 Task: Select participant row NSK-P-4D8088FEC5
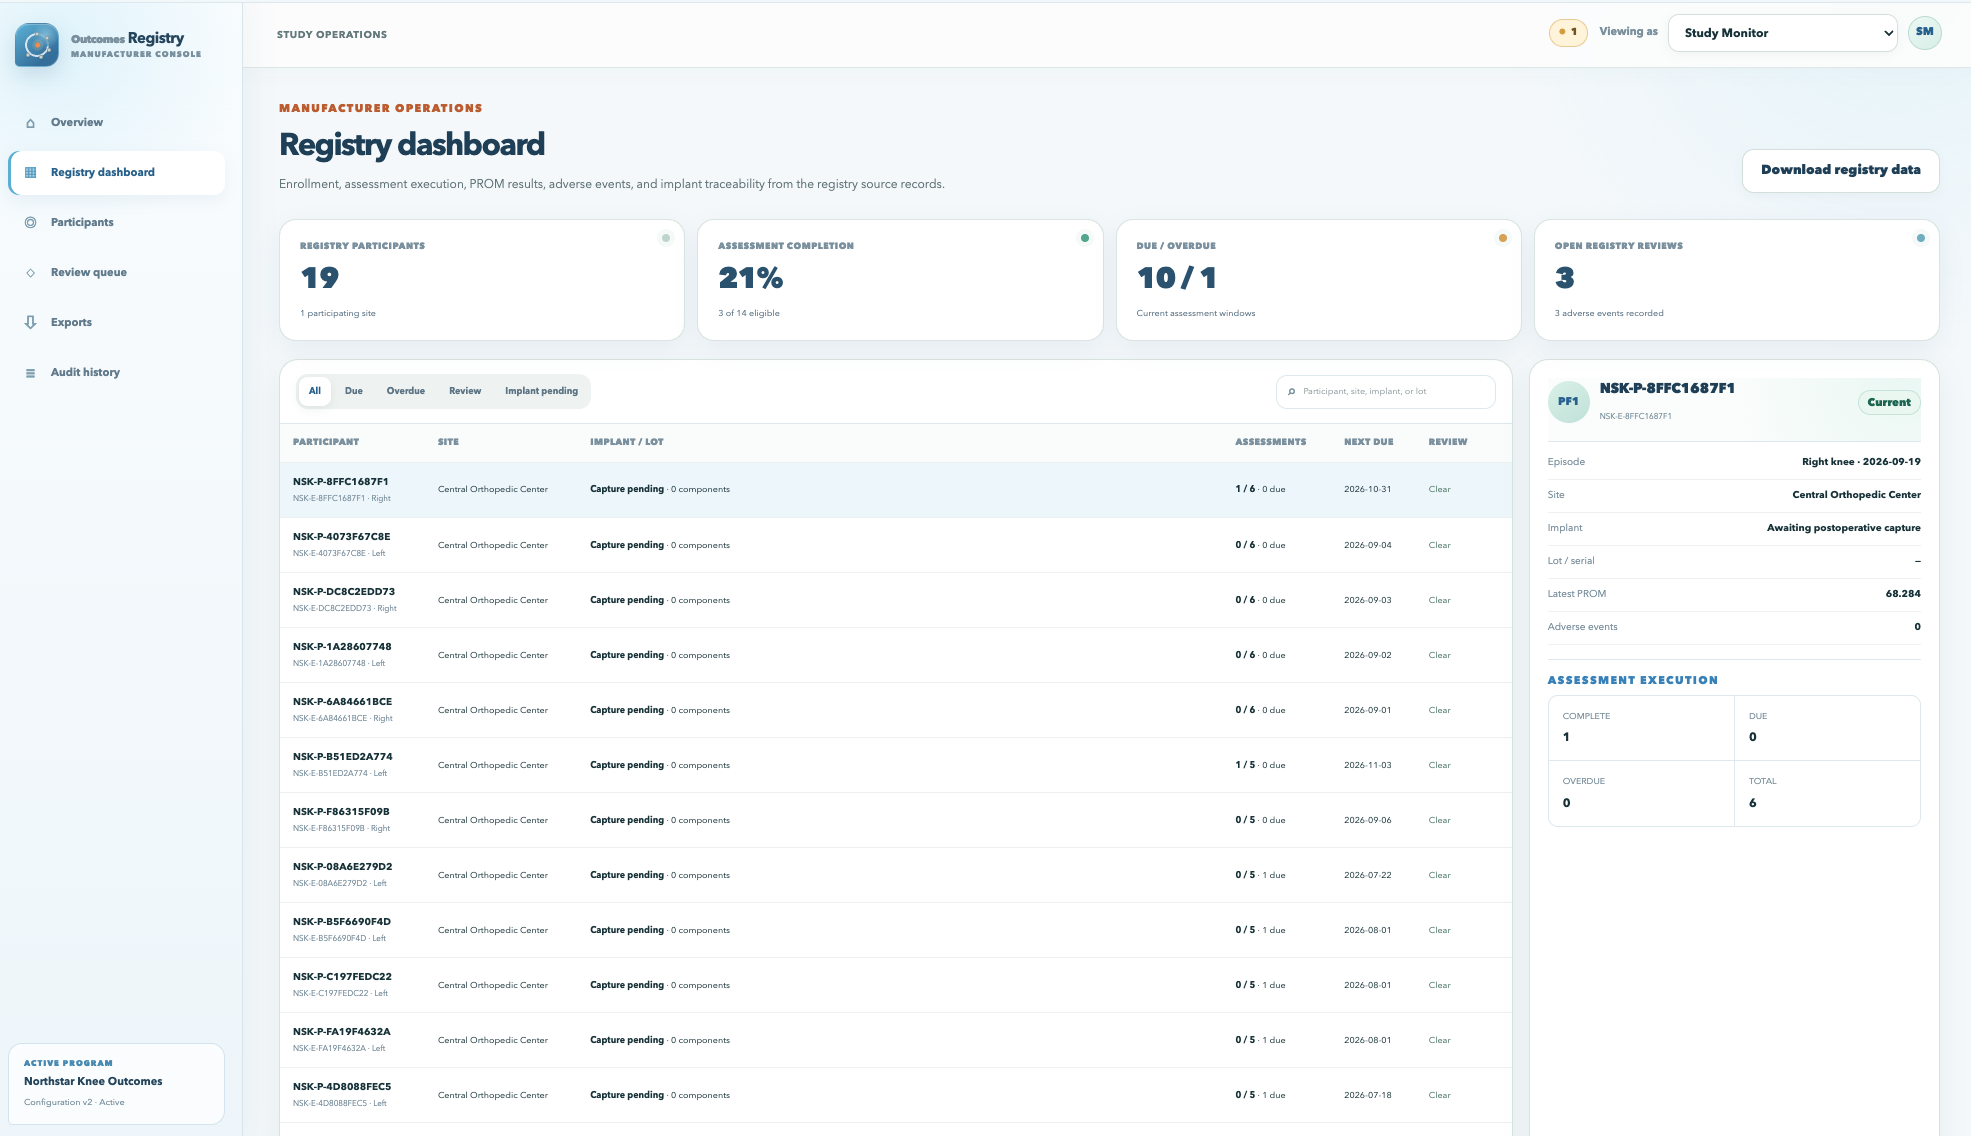(x=896, y=1095)
